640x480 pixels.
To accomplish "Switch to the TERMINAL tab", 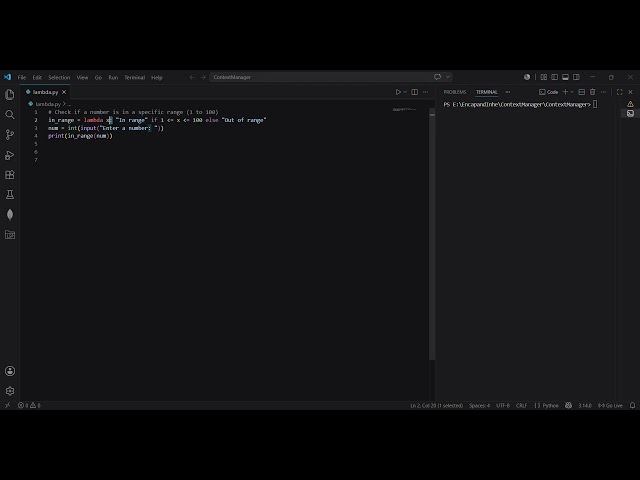I will pyautogui.click(x=487, y=92).
